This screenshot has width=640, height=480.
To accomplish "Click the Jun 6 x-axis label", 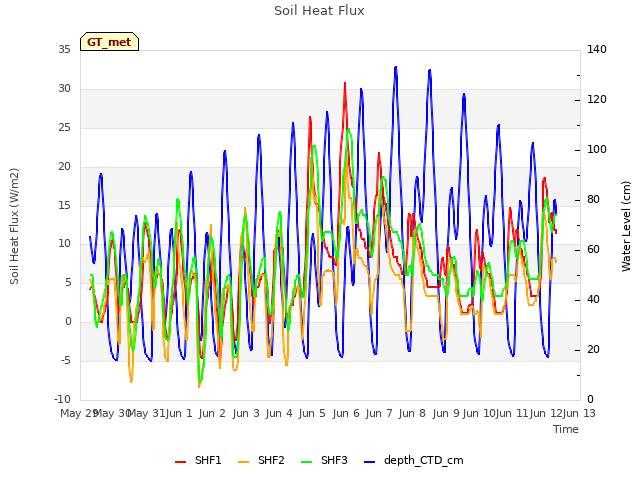I will click(x=346, y=413).
